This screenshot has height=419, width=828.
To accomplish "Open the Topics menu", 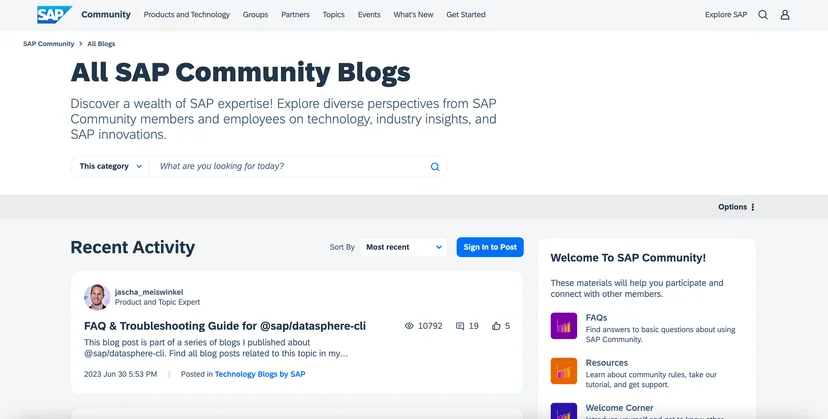I will tap(334, 15).
